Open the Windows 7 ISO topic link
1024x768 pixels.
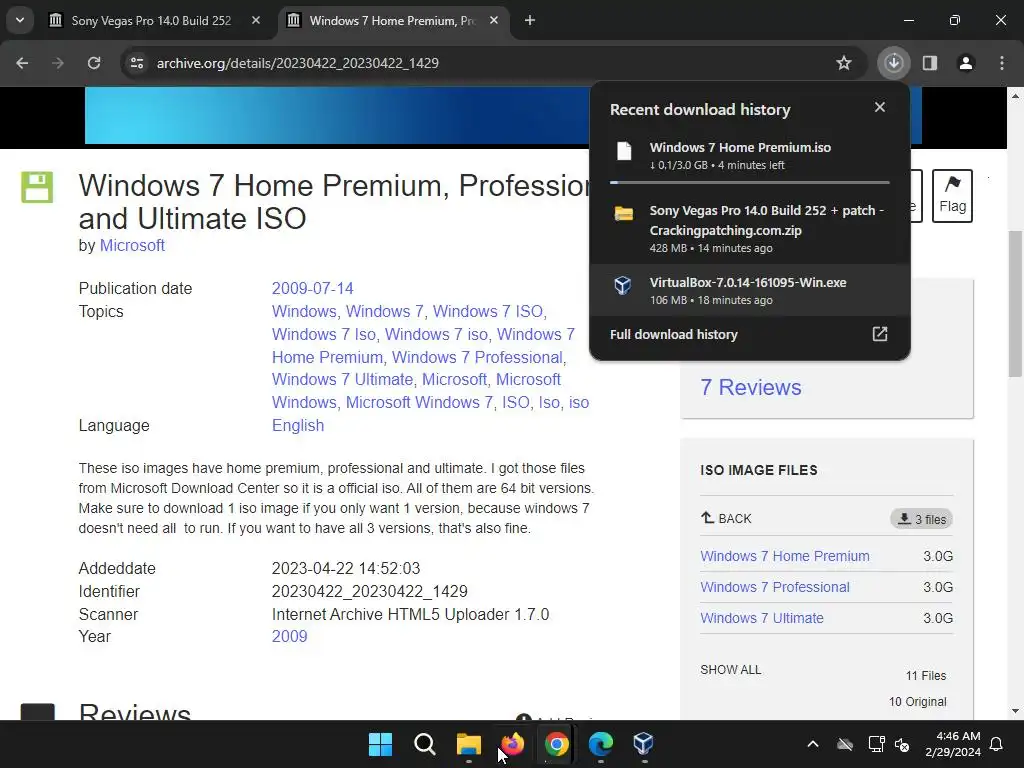pyautogui.click(x=488, y=312)
